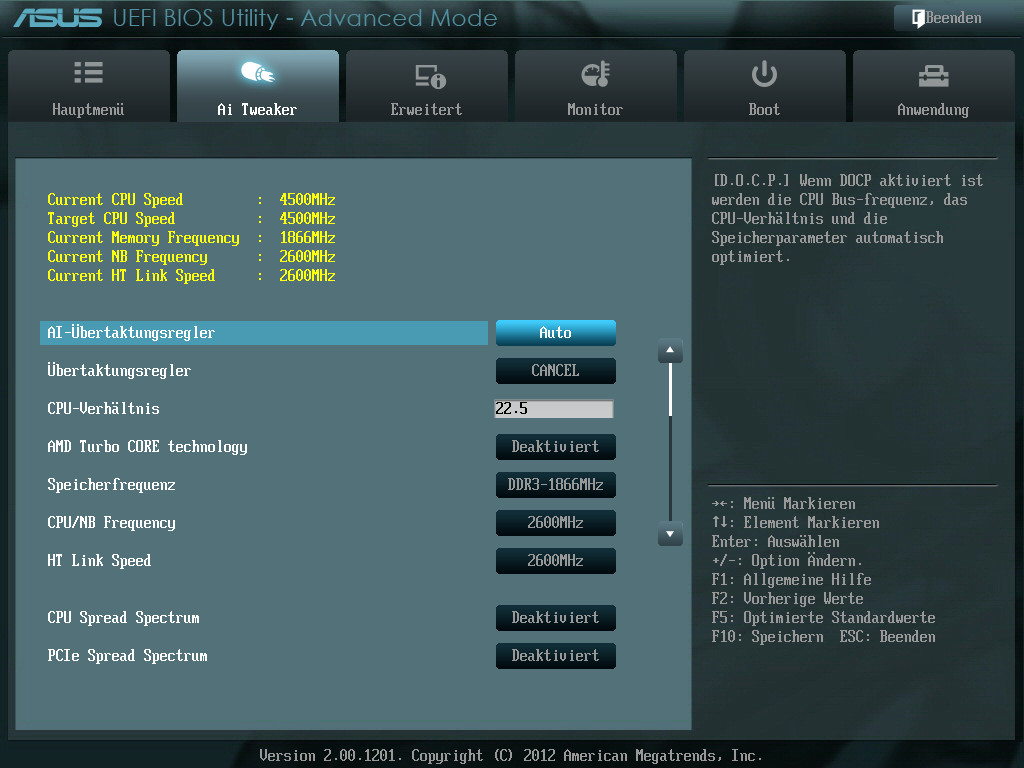Click the Erweitert chip info icon
This screenshot has width=1024, height=768.
click(430, 76)
